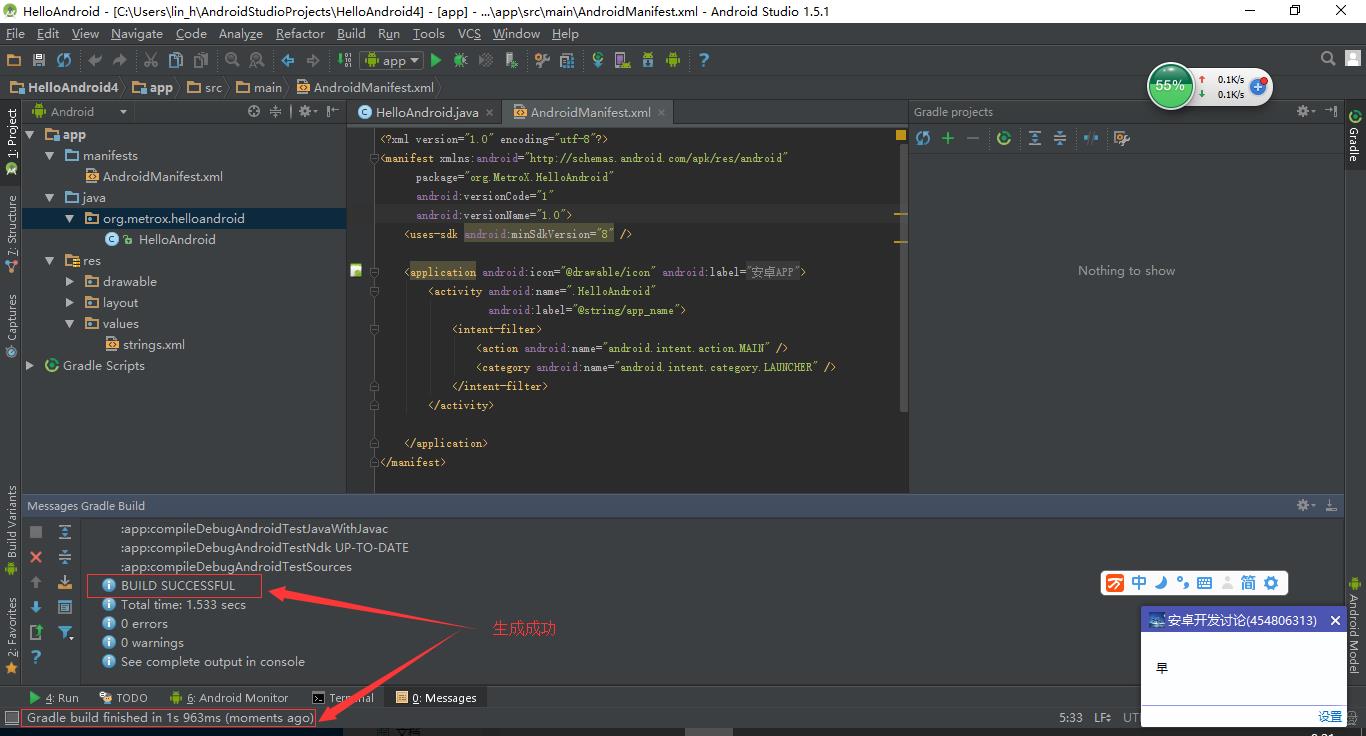1366x736 pixels.
Task: Click the Make Project icon
Action: click(x=345, y=60)
